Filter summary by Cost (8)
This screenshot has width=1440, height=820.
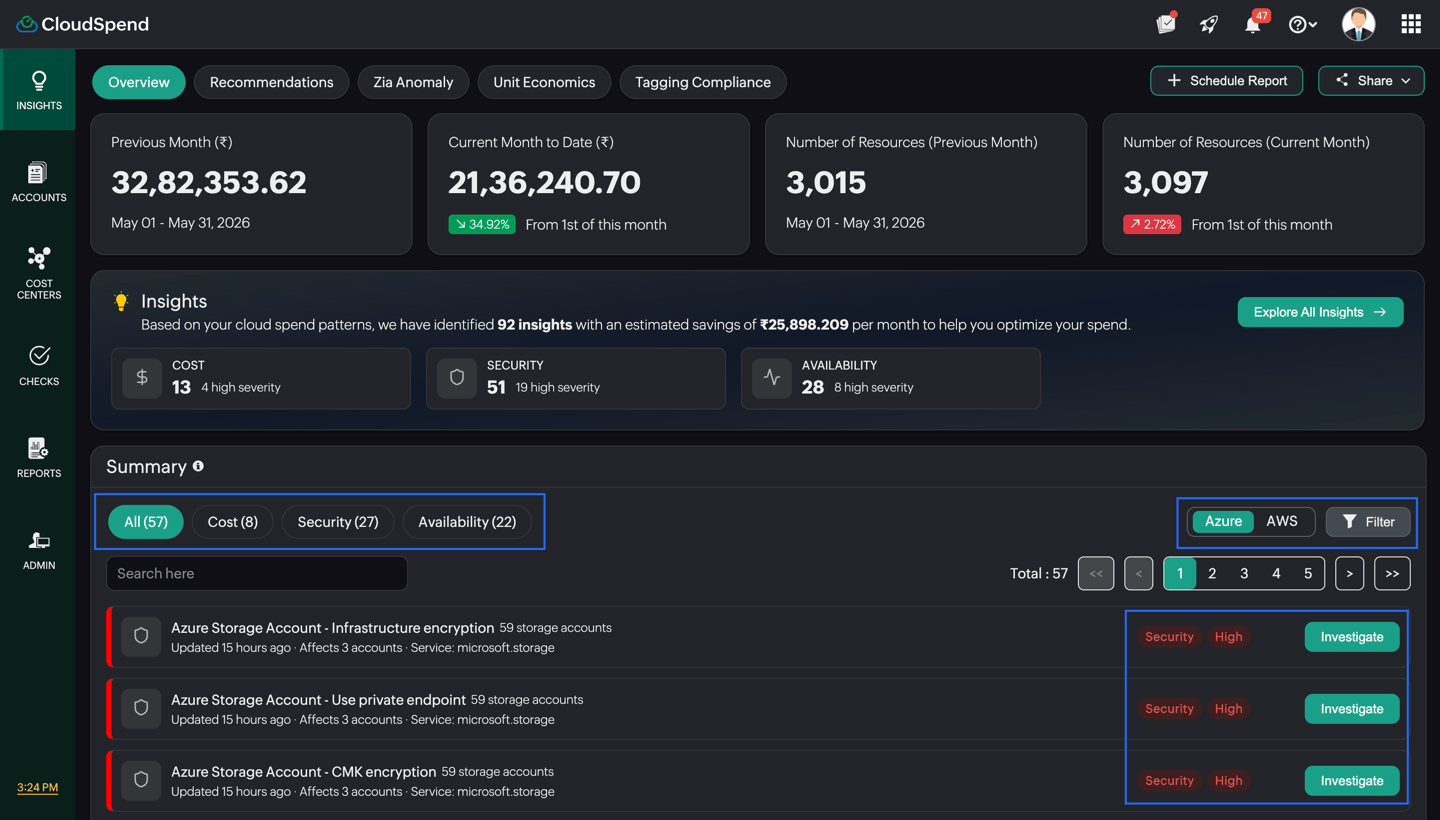point(233,521)
